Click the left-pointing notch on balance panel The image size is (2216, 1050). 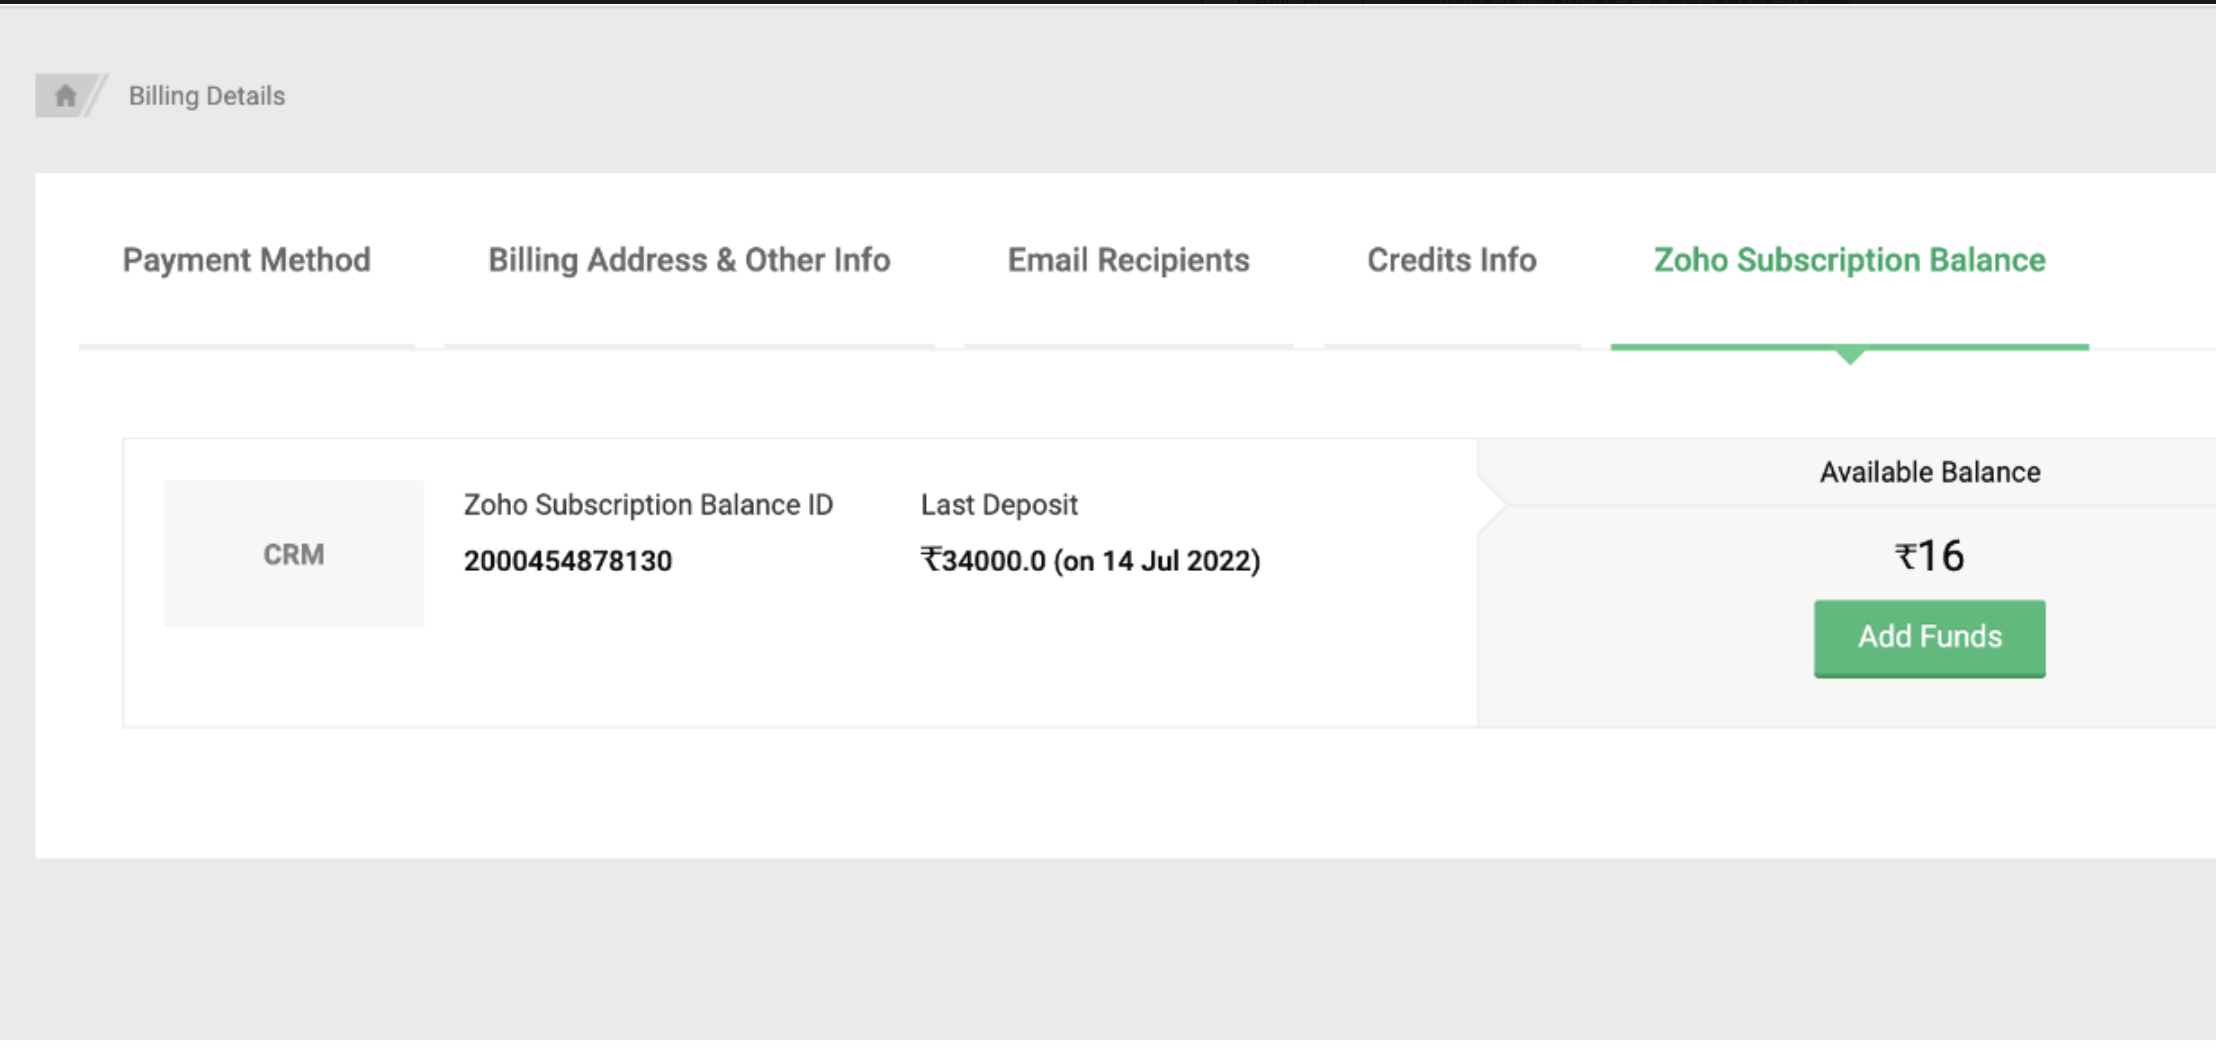point(1491,504)
